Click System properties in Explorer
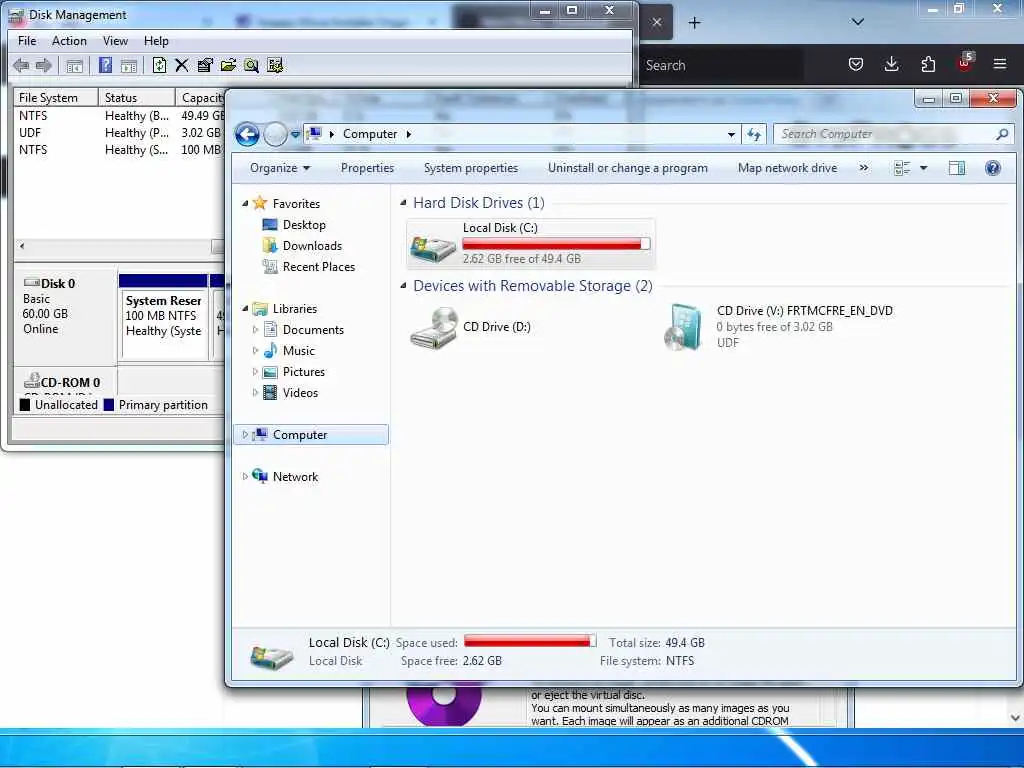This screenshot has height=768, width=1024. pyautogui.click(x=470, y=168)
